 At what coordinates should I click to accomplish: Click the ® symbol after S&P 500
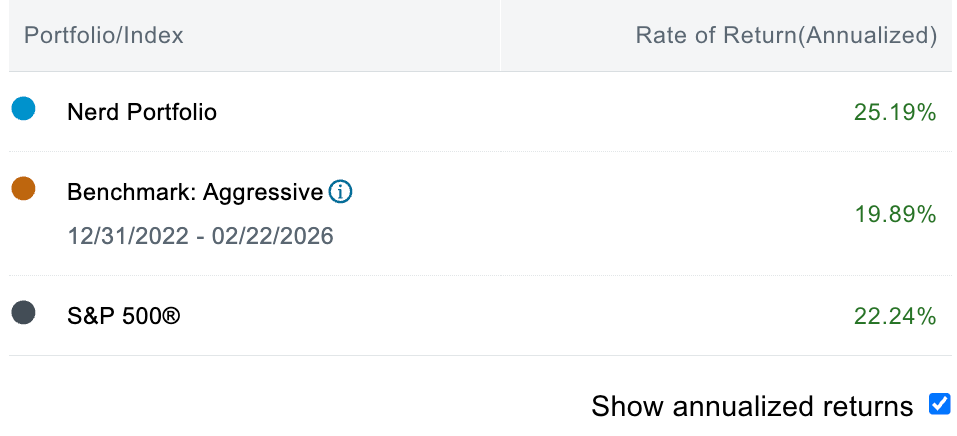pos(173,317)
